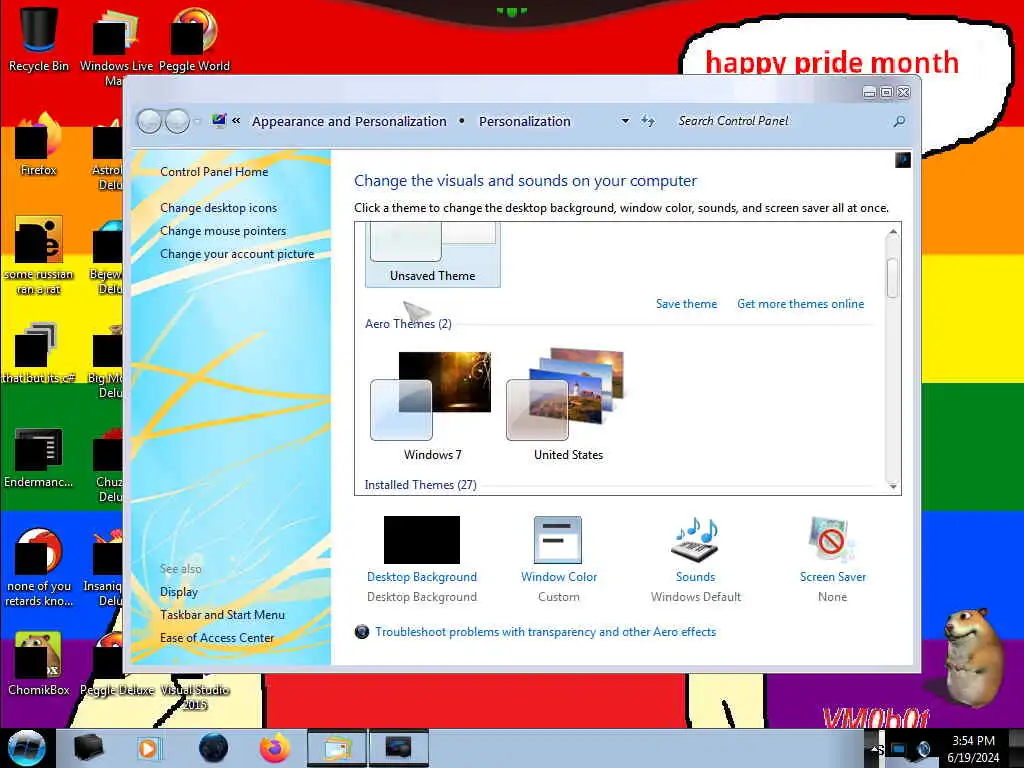Select the Unsaved Theme thumbnail
This screenshot has width=1024, height=768.
coord(432,253)
